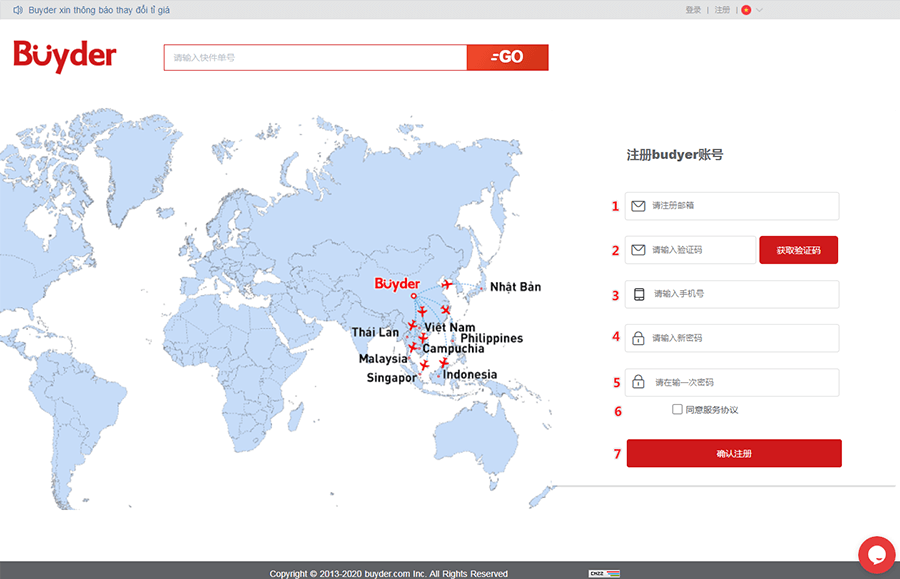Image resolution: width=900 pixels, height=579 pixels.
Task: Click the lock icon in 请输入新密码 field
Action: [x=638, y=338]
